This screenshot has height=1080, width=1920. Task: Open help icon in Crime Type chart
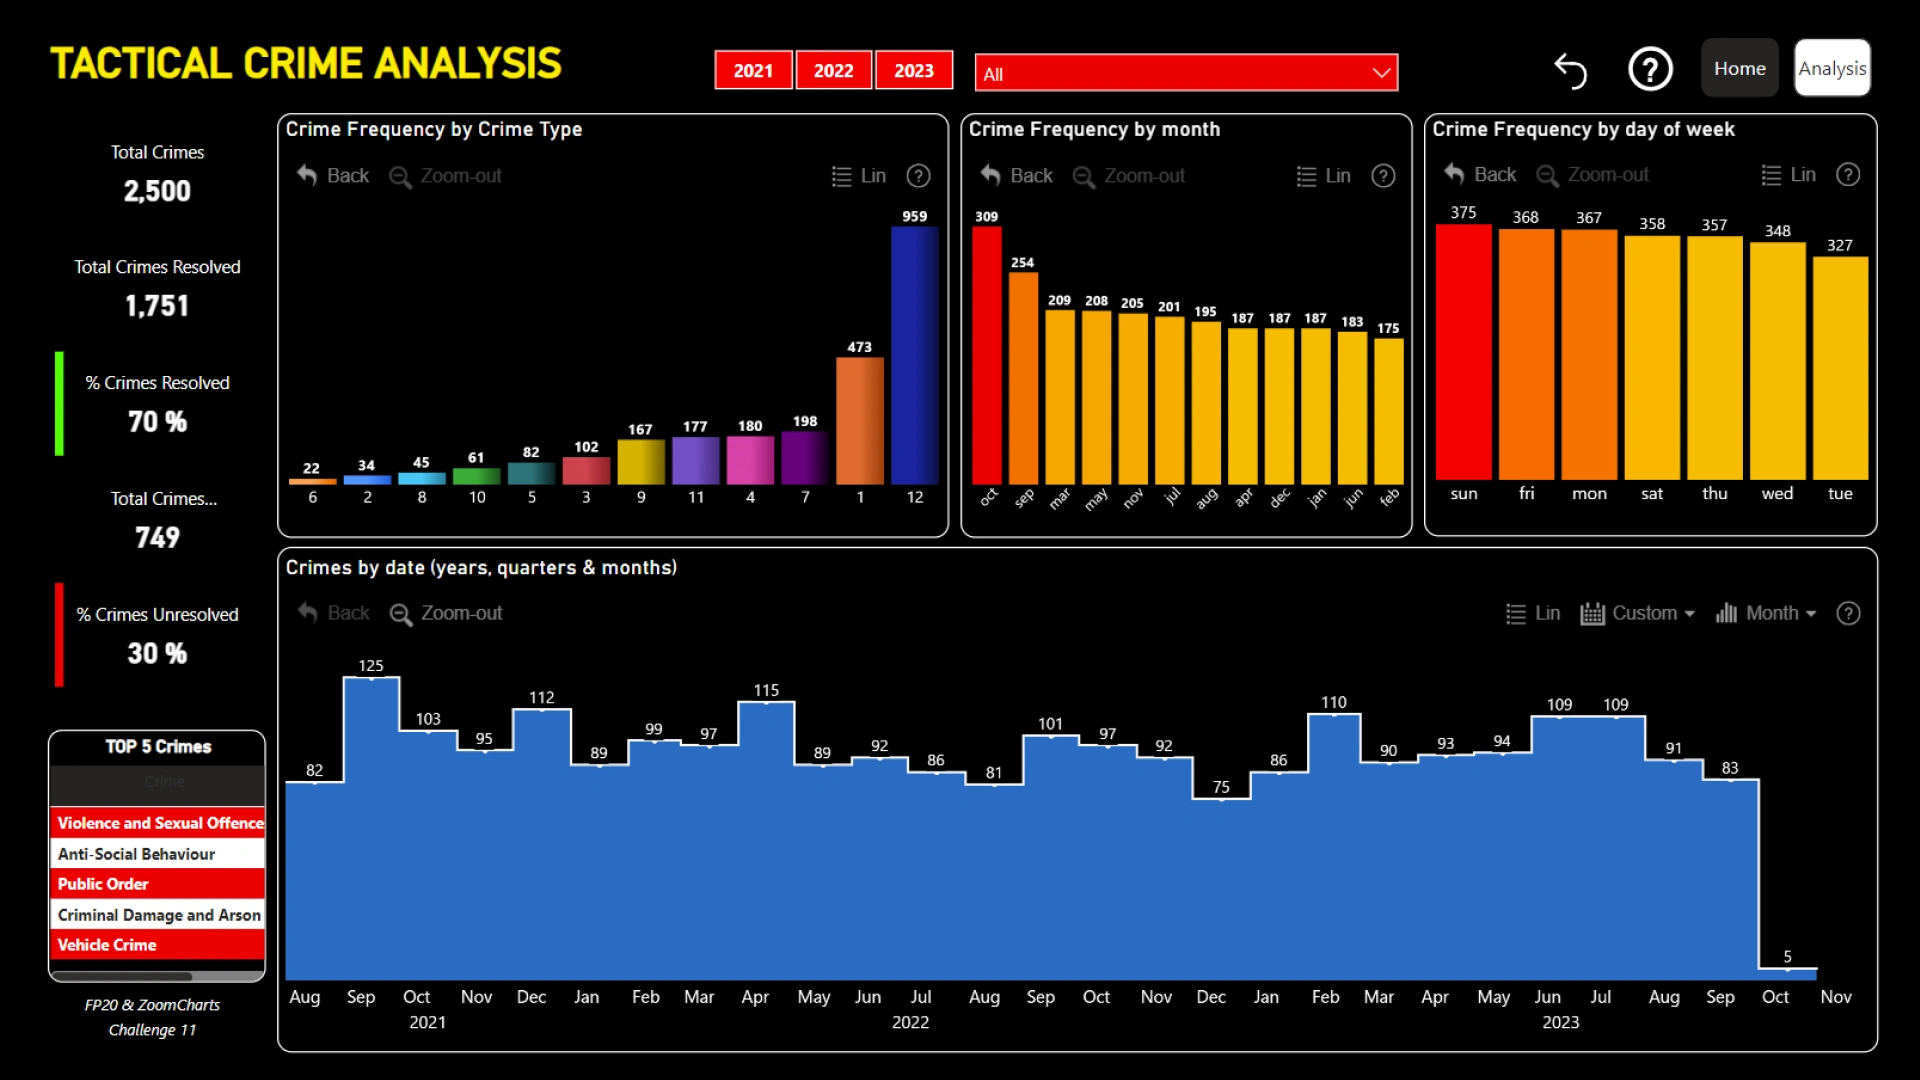[918, 176]
